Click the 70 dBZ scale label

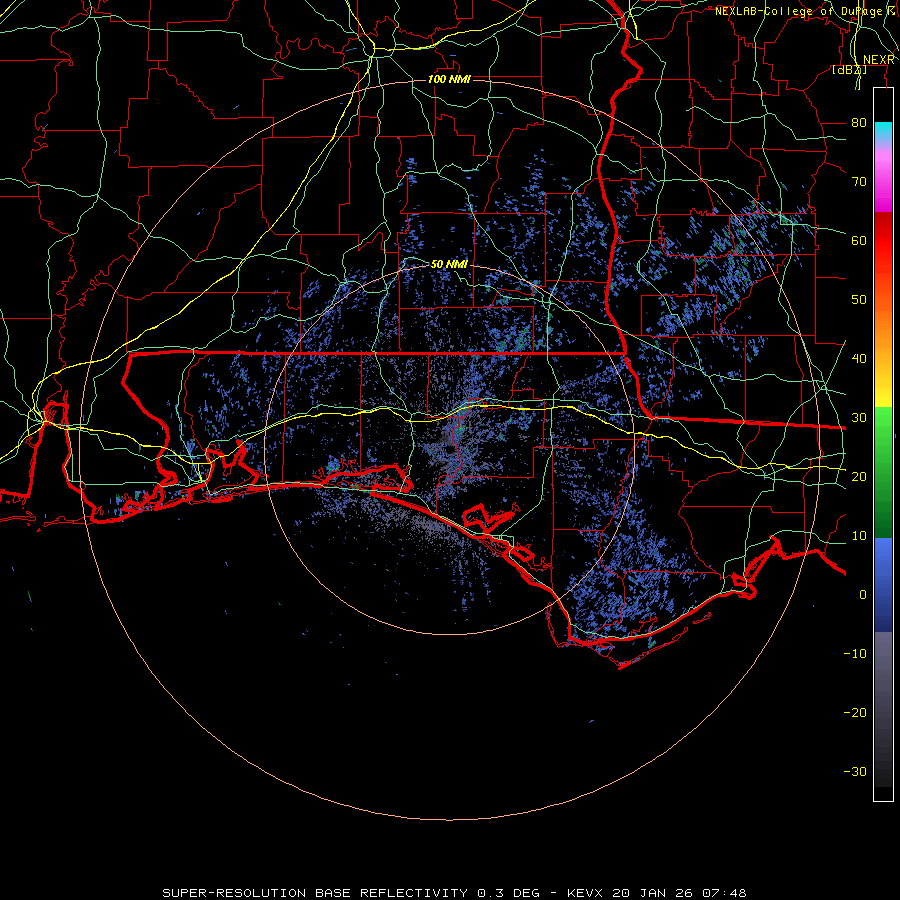click(x=859, y=182)
